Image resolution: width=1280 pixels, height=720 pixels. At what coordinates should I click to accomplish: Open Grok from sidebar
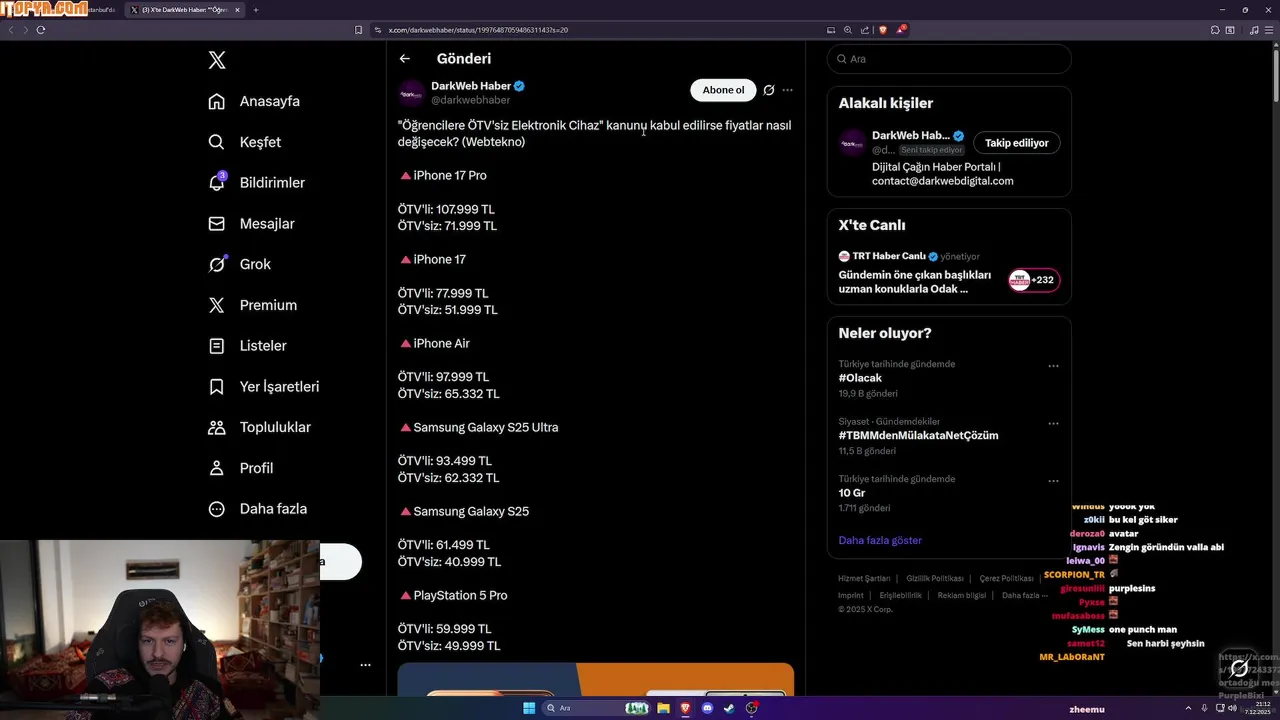tap(239, 264)
